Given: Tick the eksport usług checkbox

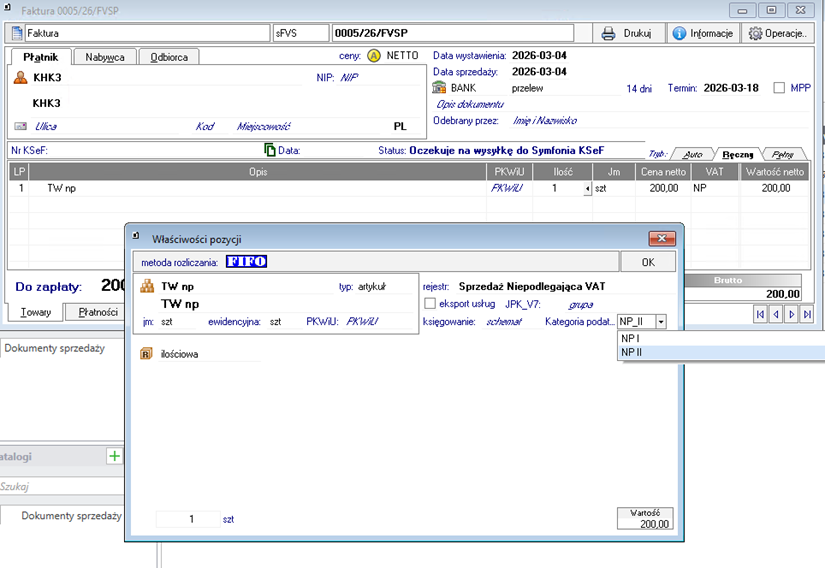Looking at the screenshot, I should [x=430, y=304].
